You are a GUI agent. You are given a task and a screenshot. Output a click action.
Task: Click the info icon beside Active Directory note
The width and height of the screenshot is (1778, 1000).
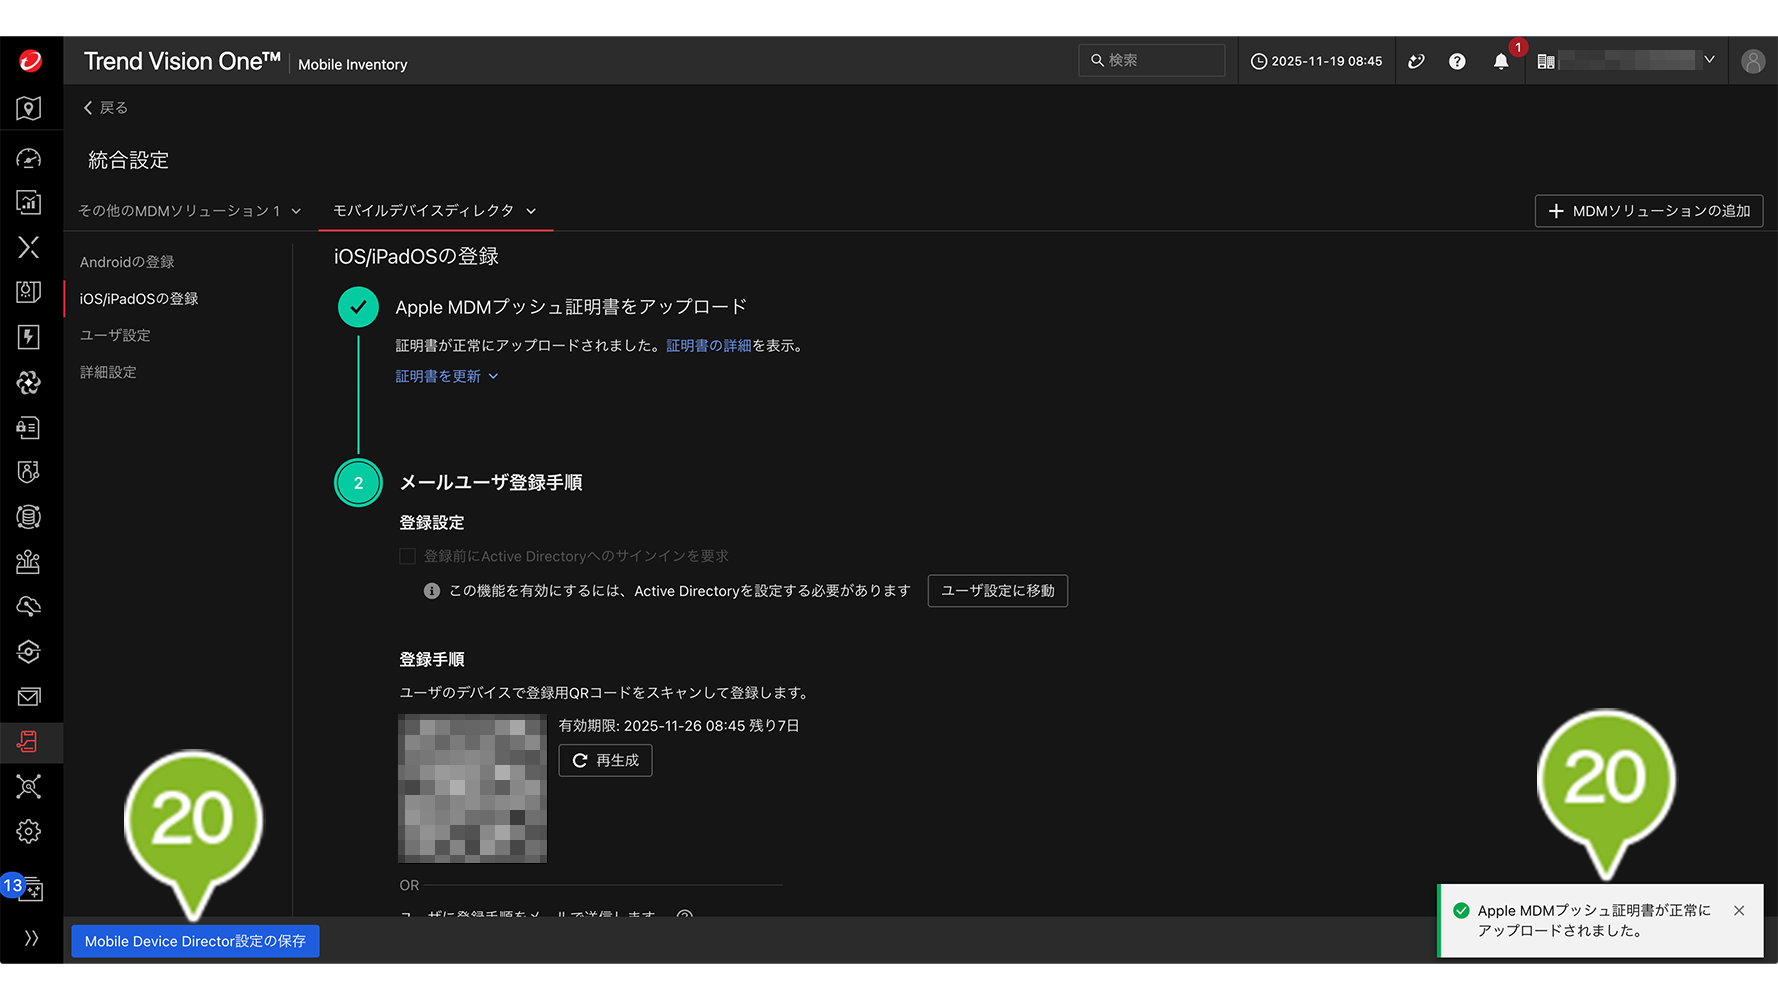pos(432,591)
